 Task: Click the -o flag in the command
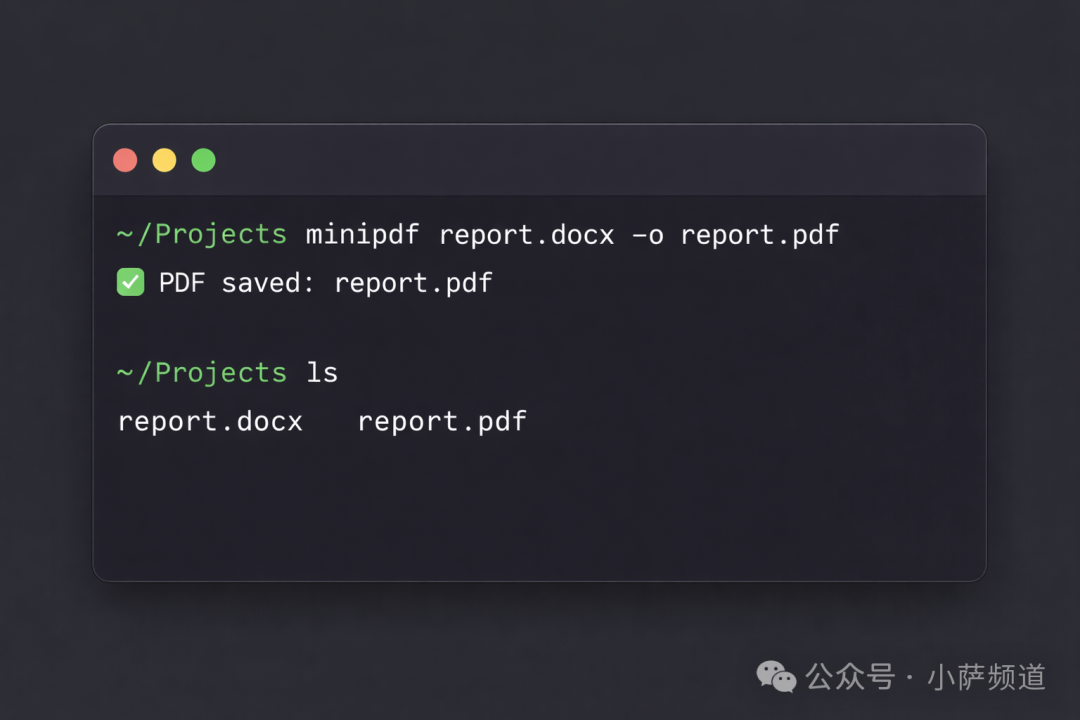647,235
